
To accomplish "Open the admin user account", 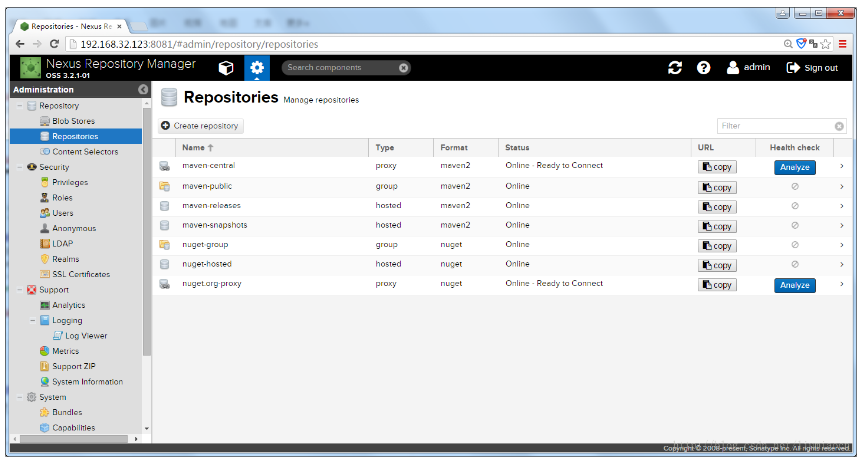I will (749, 68).
